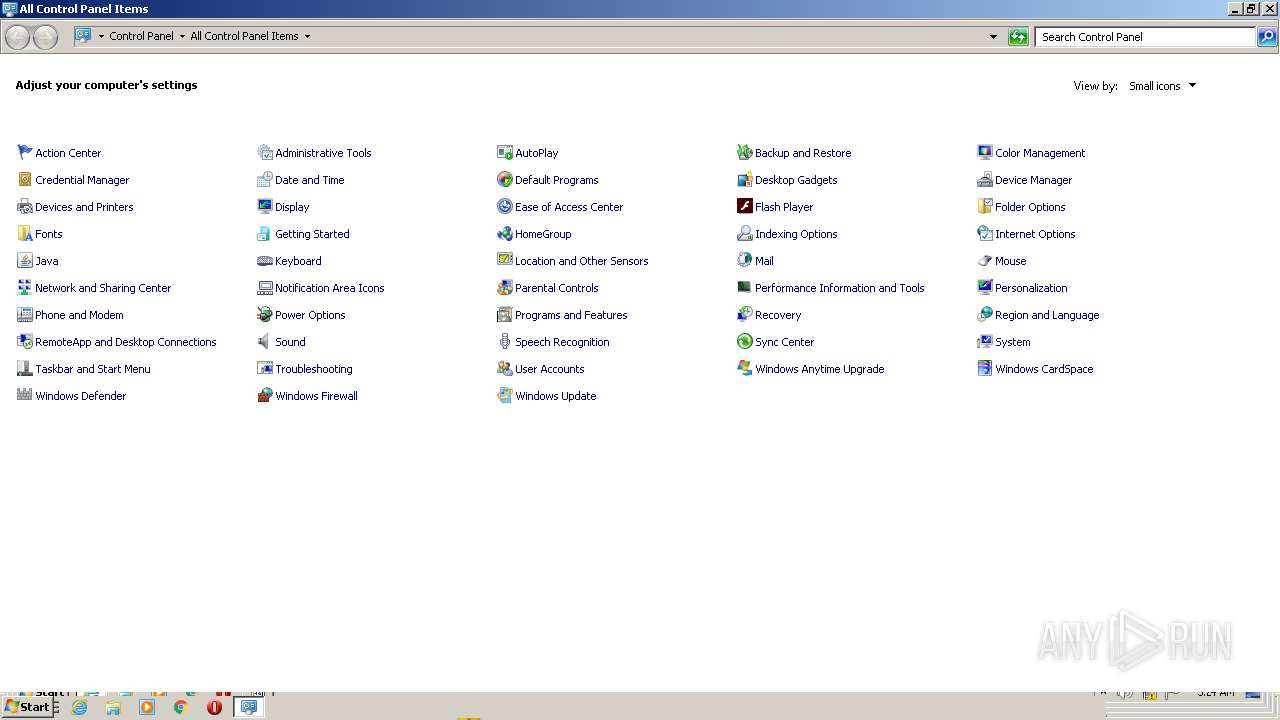
Task: Open the Start menu
Action: (x=27, y=707)
